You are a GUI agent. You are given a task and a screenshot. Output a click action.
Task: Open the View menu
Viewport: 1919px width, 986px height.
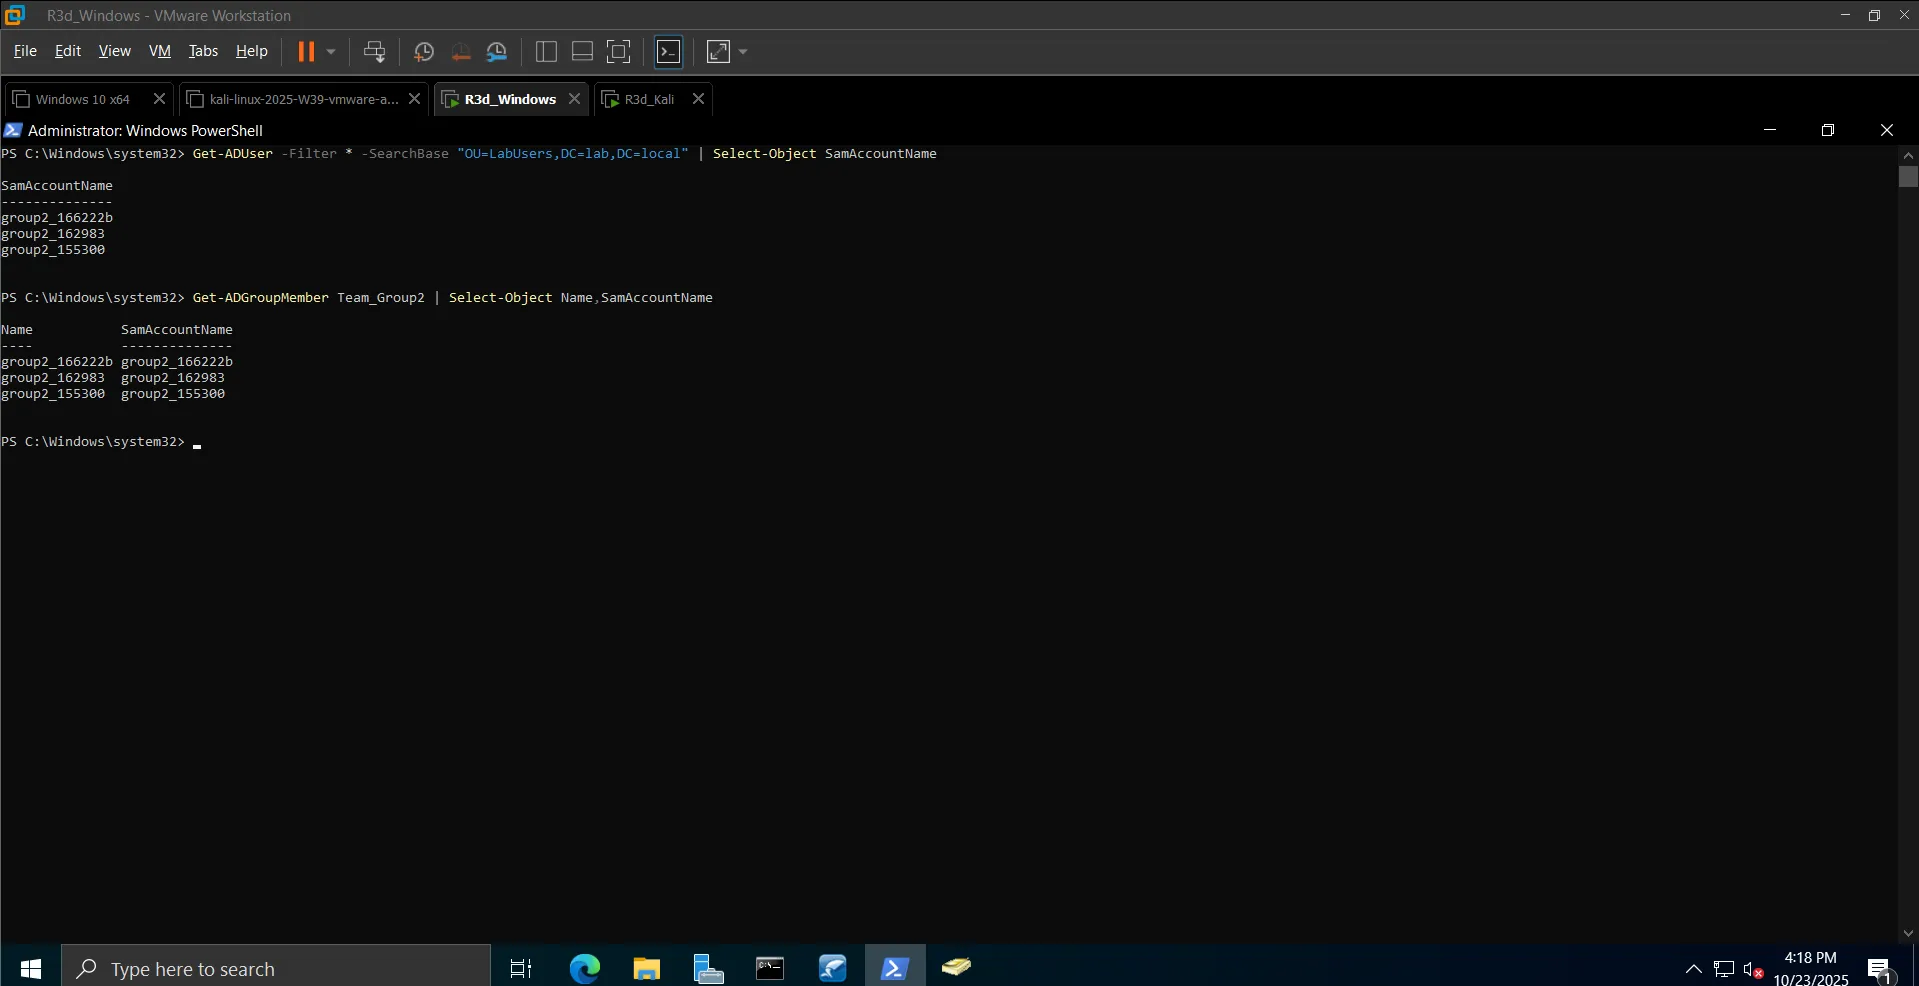(114, 51)
